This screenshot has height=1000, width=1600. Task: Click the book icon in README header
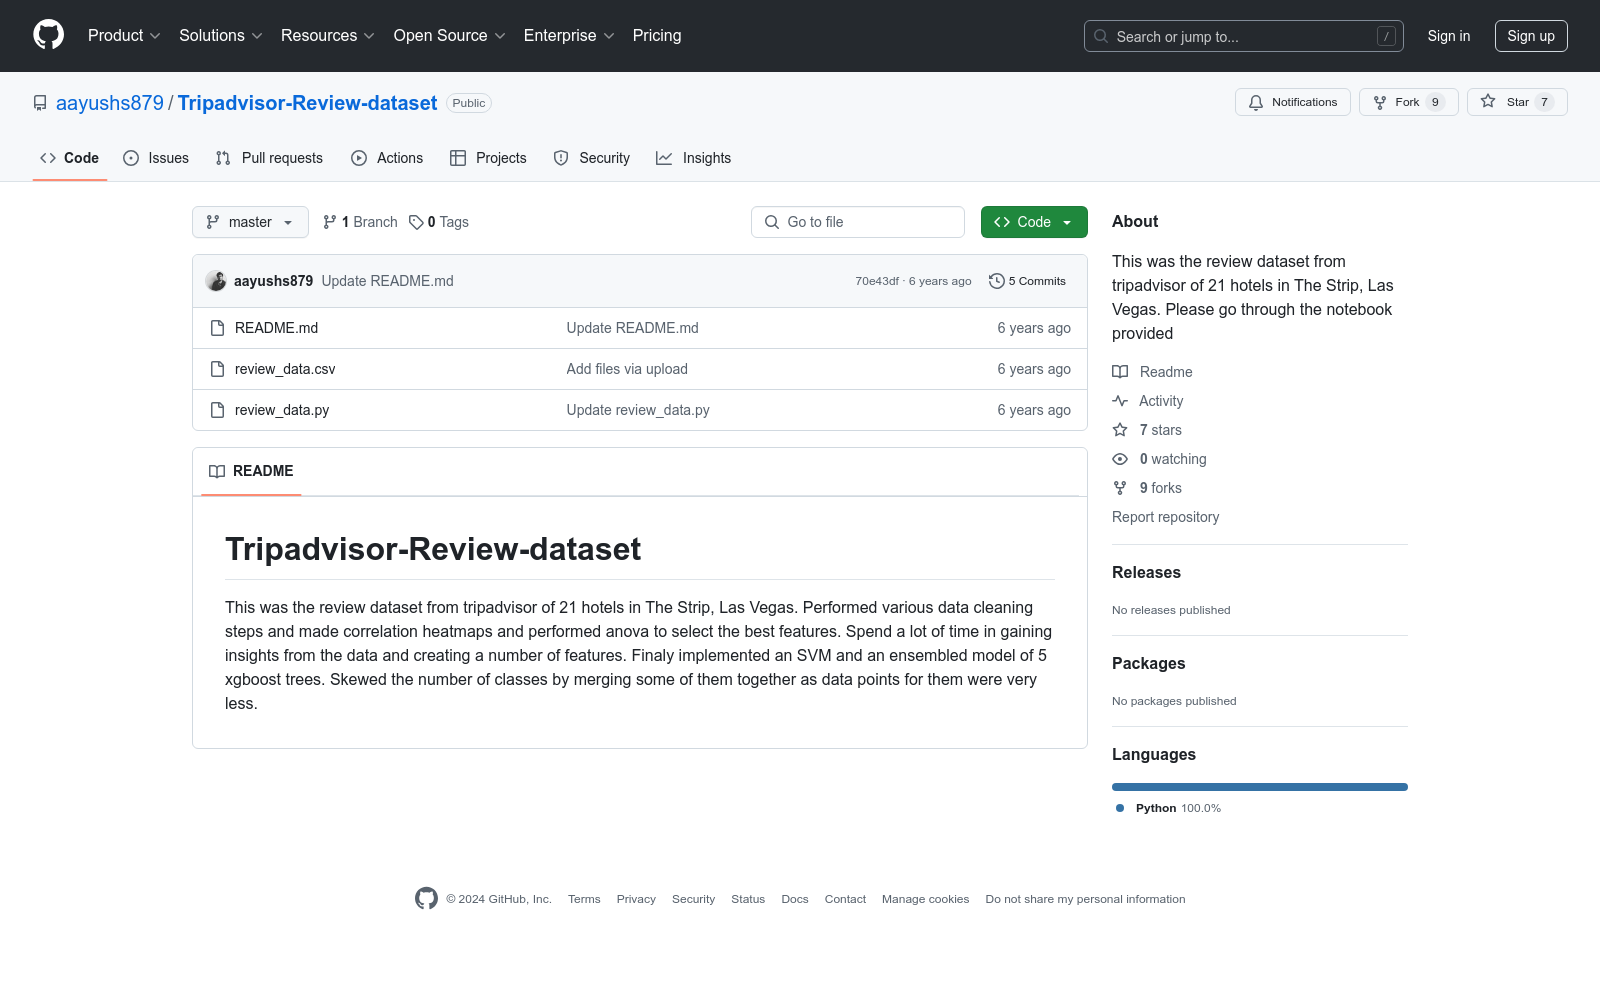pos(217,471)
